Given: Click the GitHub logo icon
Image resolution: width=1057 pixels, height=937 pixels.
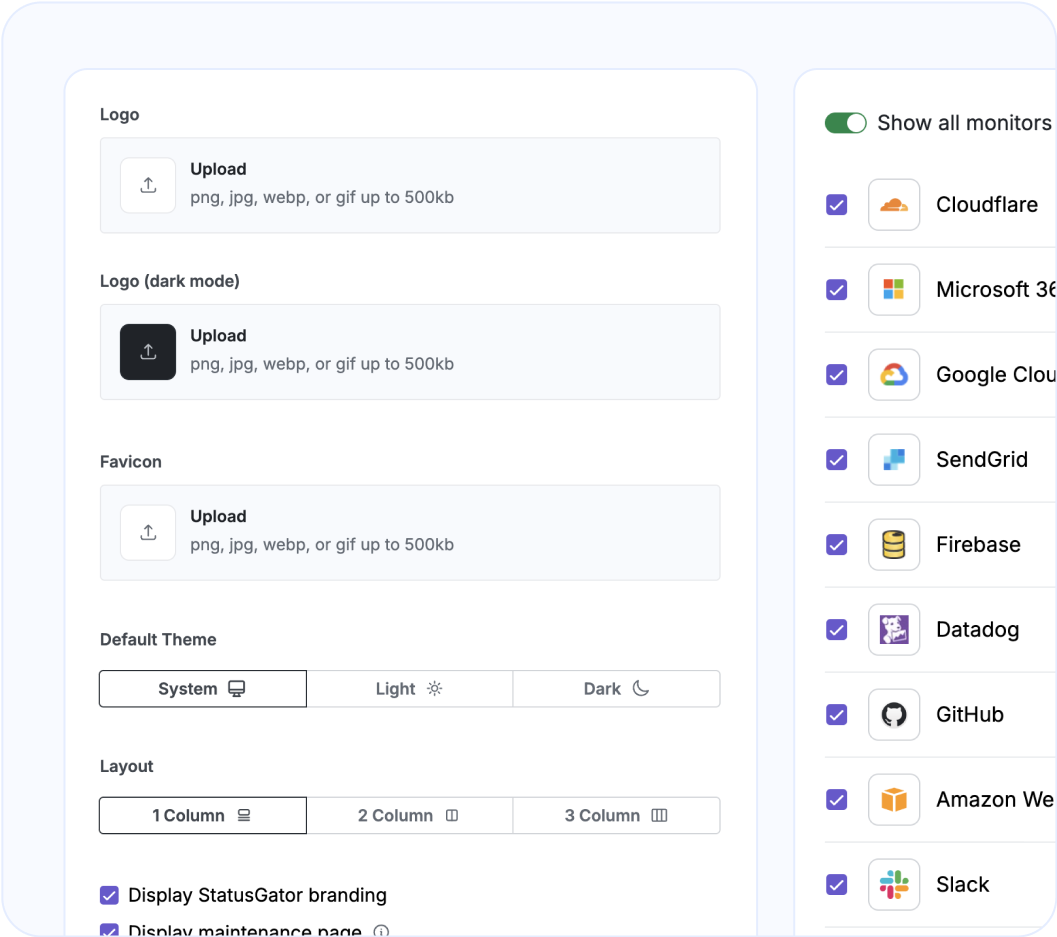Looking at the screenshot, I should [893, 715].
